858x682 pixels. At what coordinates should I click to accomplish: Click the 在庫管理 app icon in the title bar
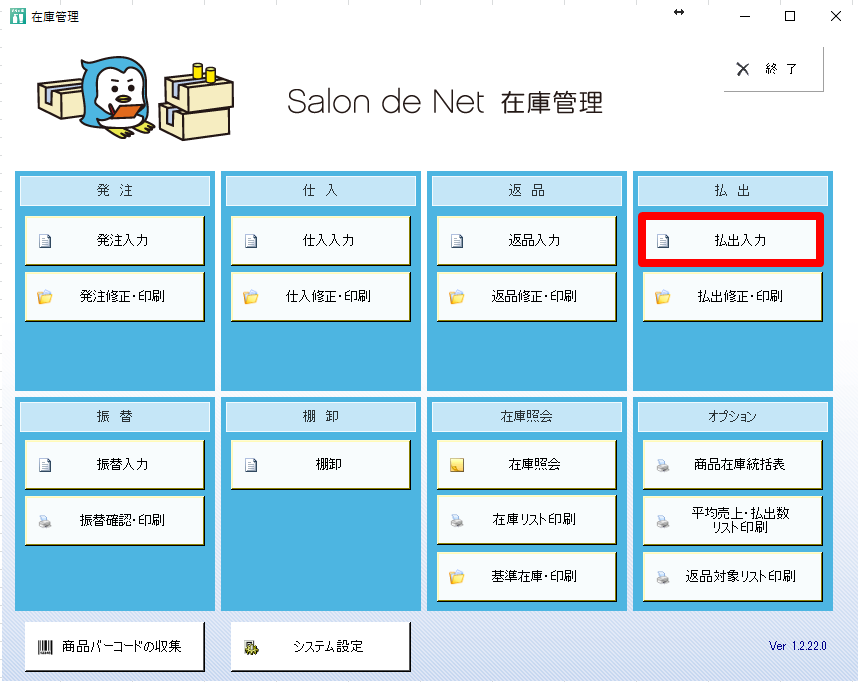pos(18,16)
